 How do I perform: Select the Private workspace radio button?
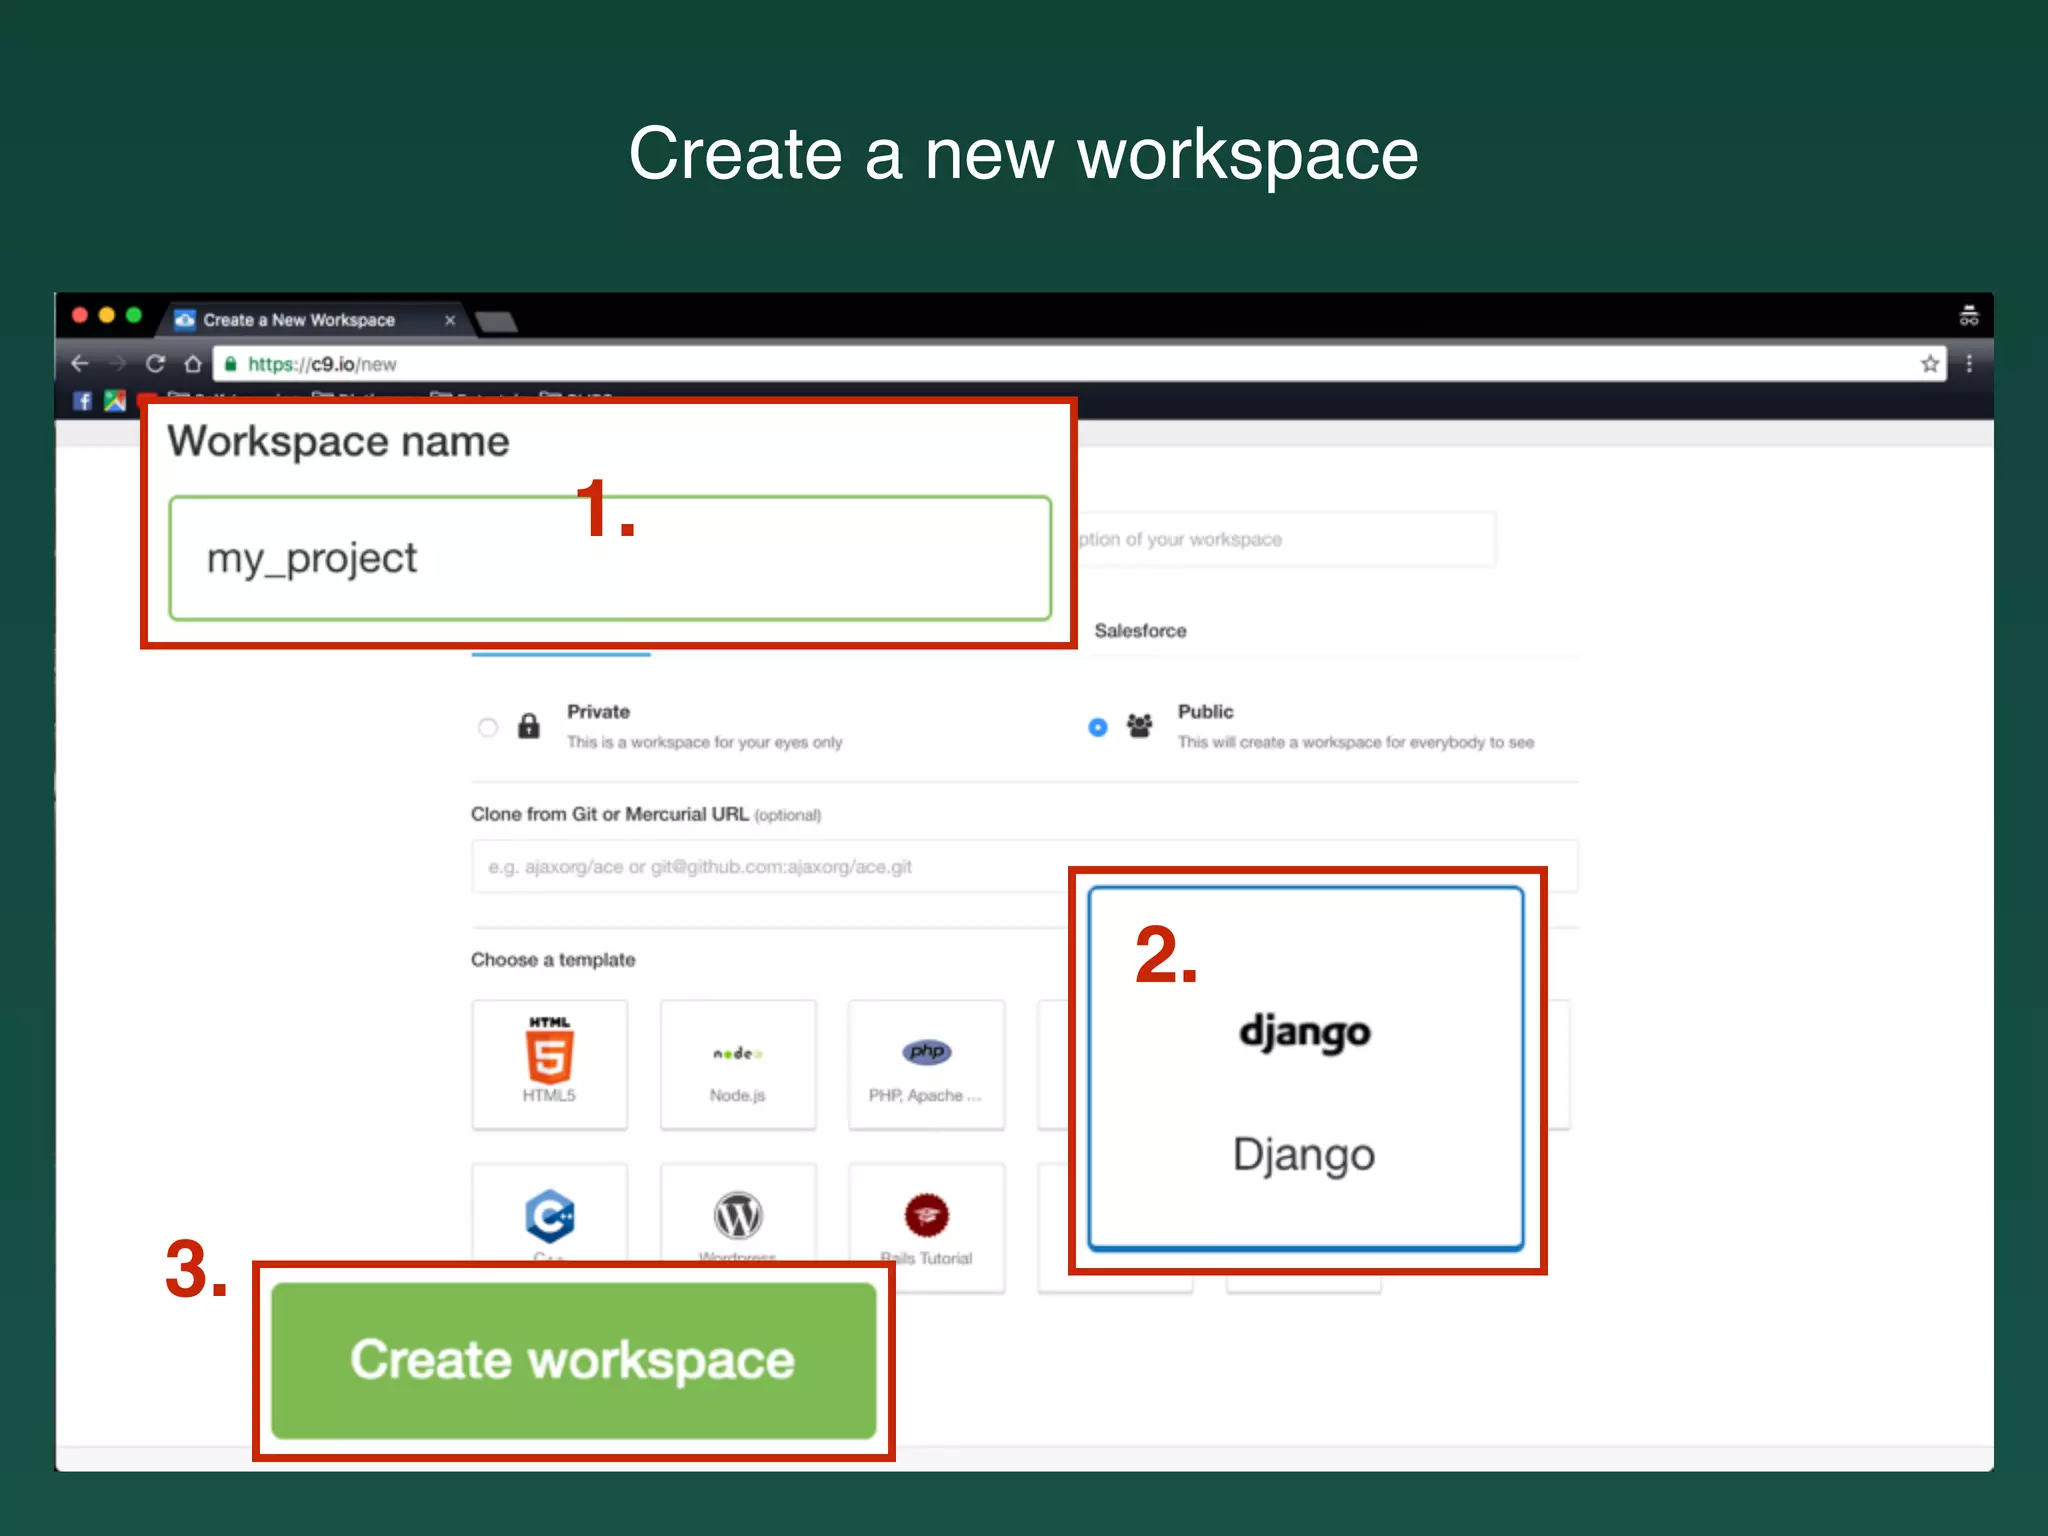coord(488,727)
